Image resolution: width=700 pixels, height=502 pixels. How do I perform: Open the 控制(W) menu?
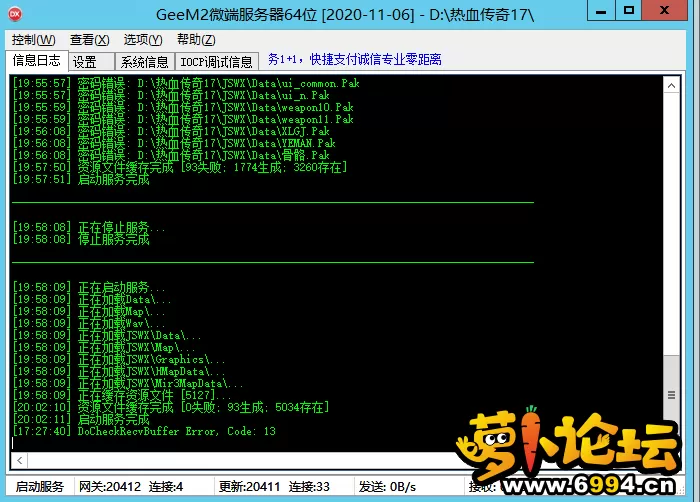[33, 40]
